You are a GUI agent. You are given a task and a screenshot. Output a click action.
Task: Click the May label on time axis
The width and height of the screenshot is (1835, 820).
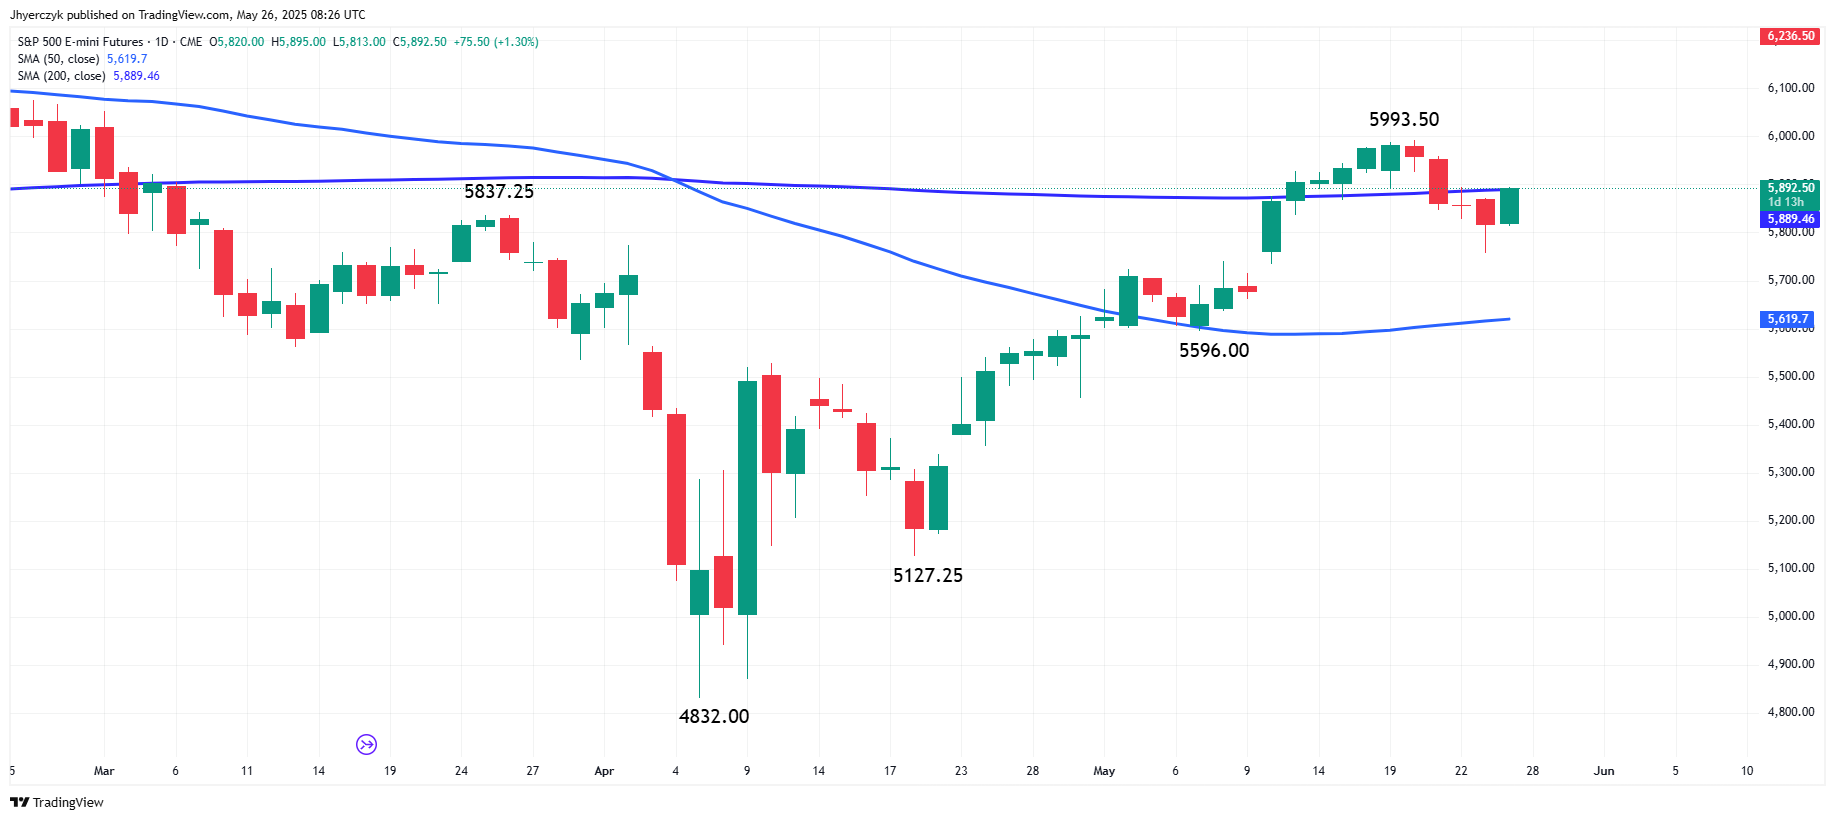click(x=1104, y=771)
